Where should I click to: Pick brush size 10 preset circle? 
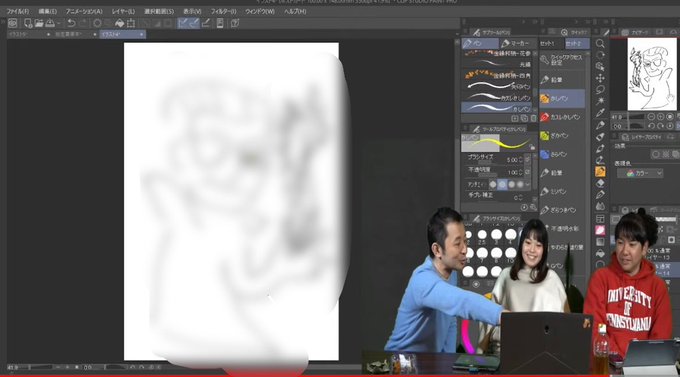coord(511,253)
